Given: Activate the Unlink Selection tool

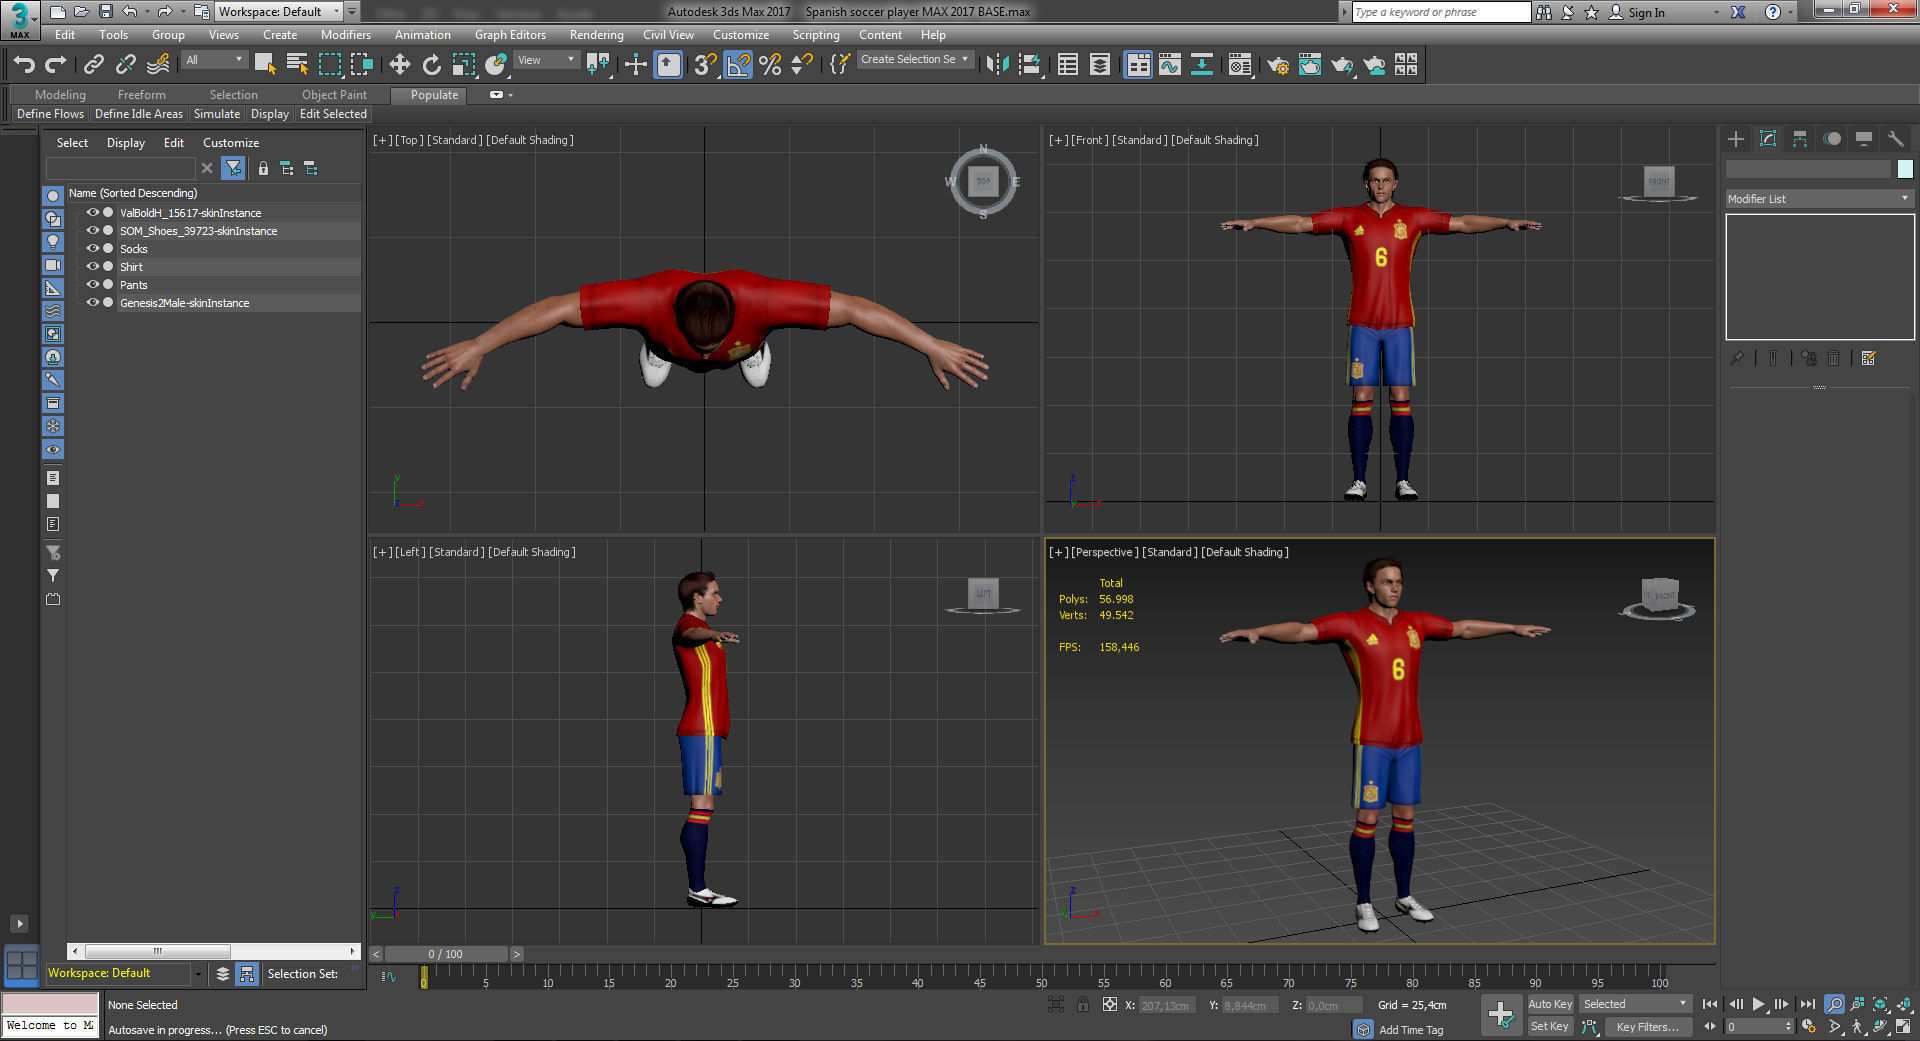Looking at the screenshot, I should click(x=126, y=65).
